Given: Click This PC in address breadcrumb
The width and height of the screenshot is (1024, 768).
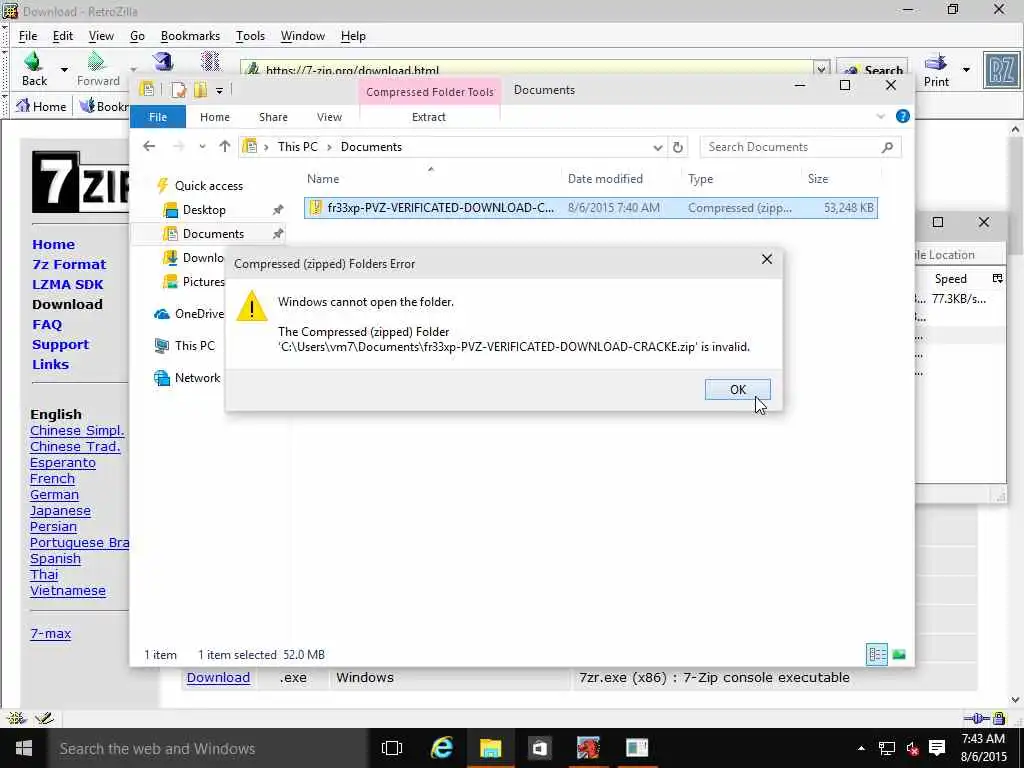Looking at the screenshot, I should (297, 147).
